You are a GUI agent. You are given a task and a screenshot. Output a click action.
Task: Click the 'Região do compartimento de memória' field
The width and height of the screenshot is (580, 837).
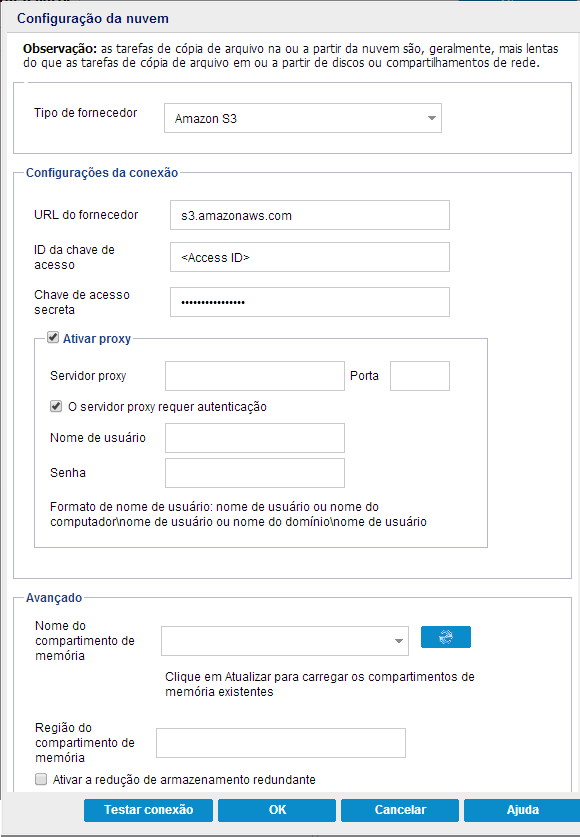(280, 743)
